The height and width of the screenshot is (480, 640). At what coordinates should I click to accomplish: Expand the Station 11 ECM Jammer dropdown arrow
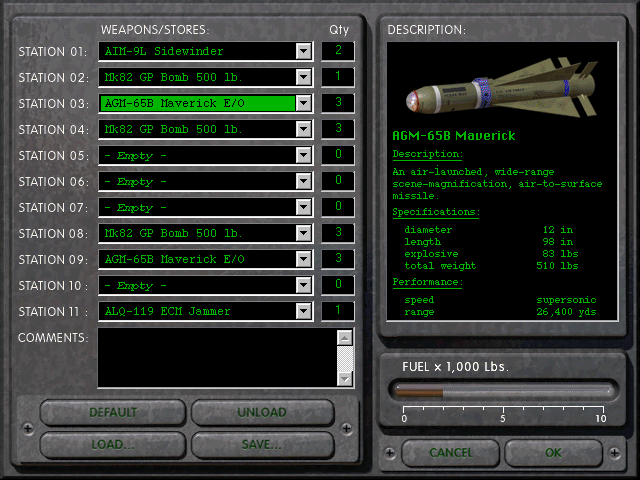[x=304, y=311]
